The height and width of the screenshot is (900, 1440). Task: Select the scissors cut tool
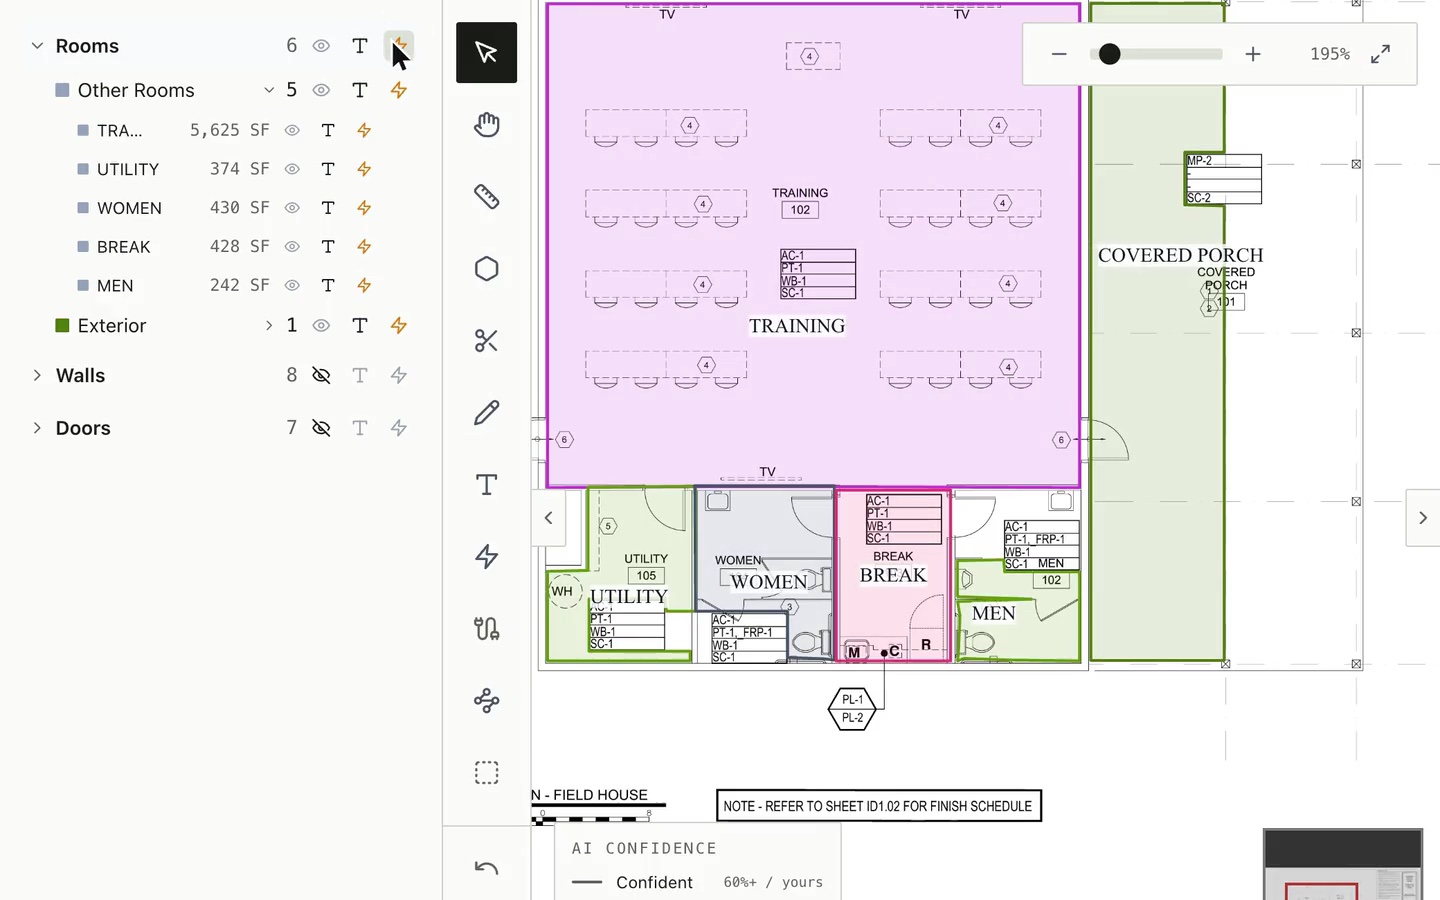[x=486, y=341]
